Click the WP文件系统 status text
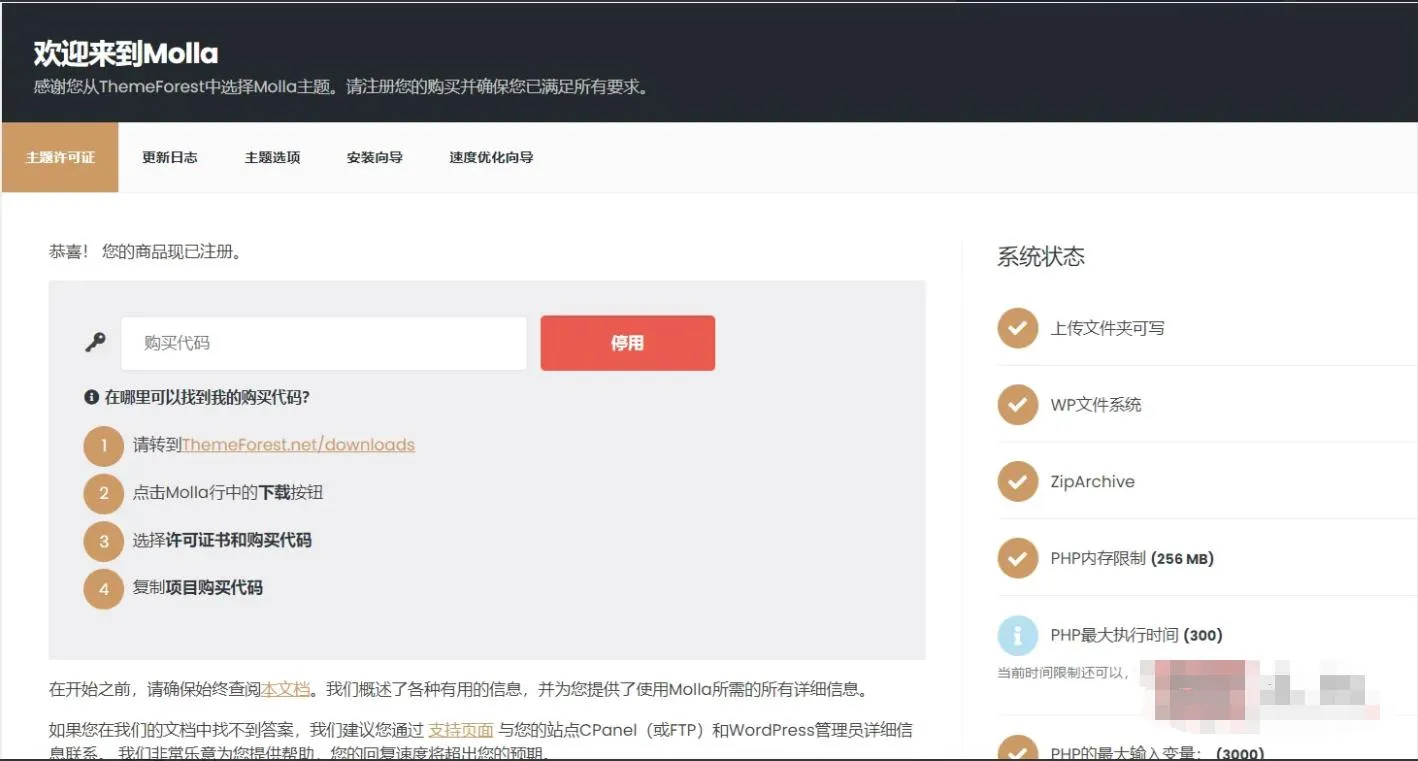 point(1096,405)
